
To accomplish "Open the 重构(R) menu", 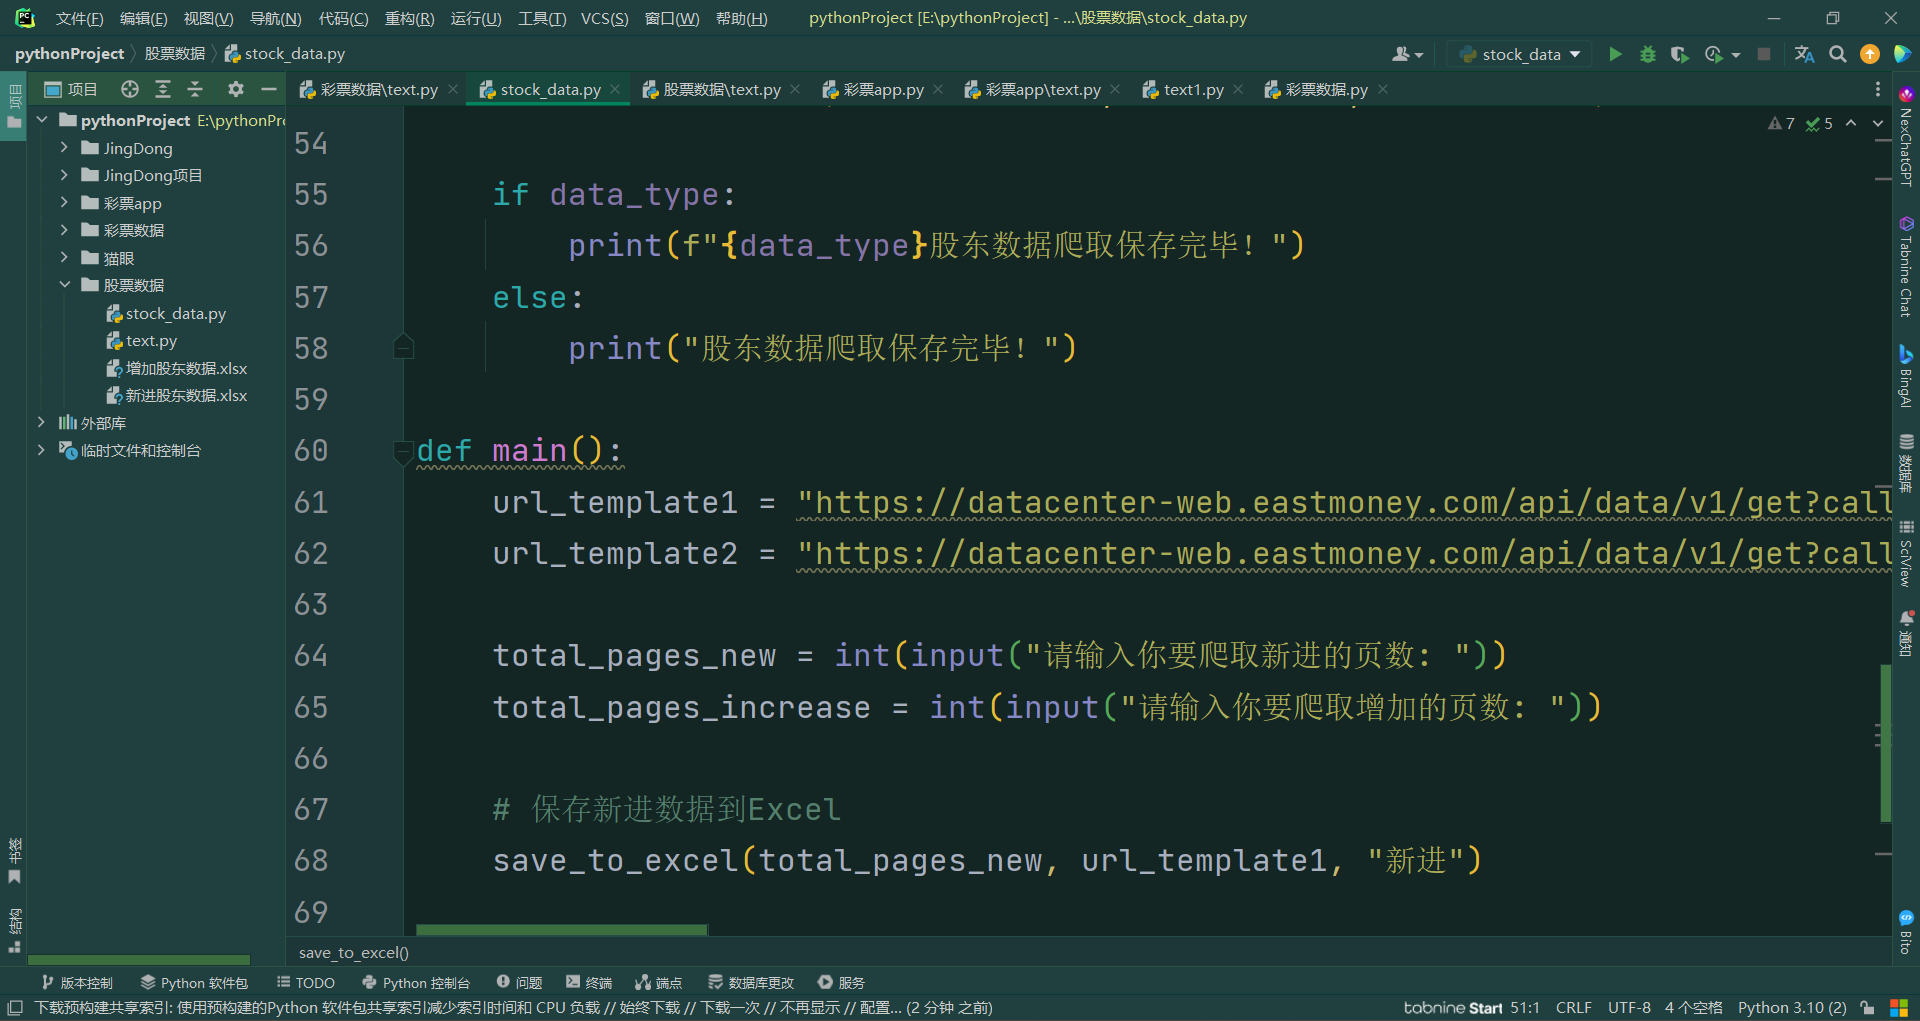I will click(410, 18).
